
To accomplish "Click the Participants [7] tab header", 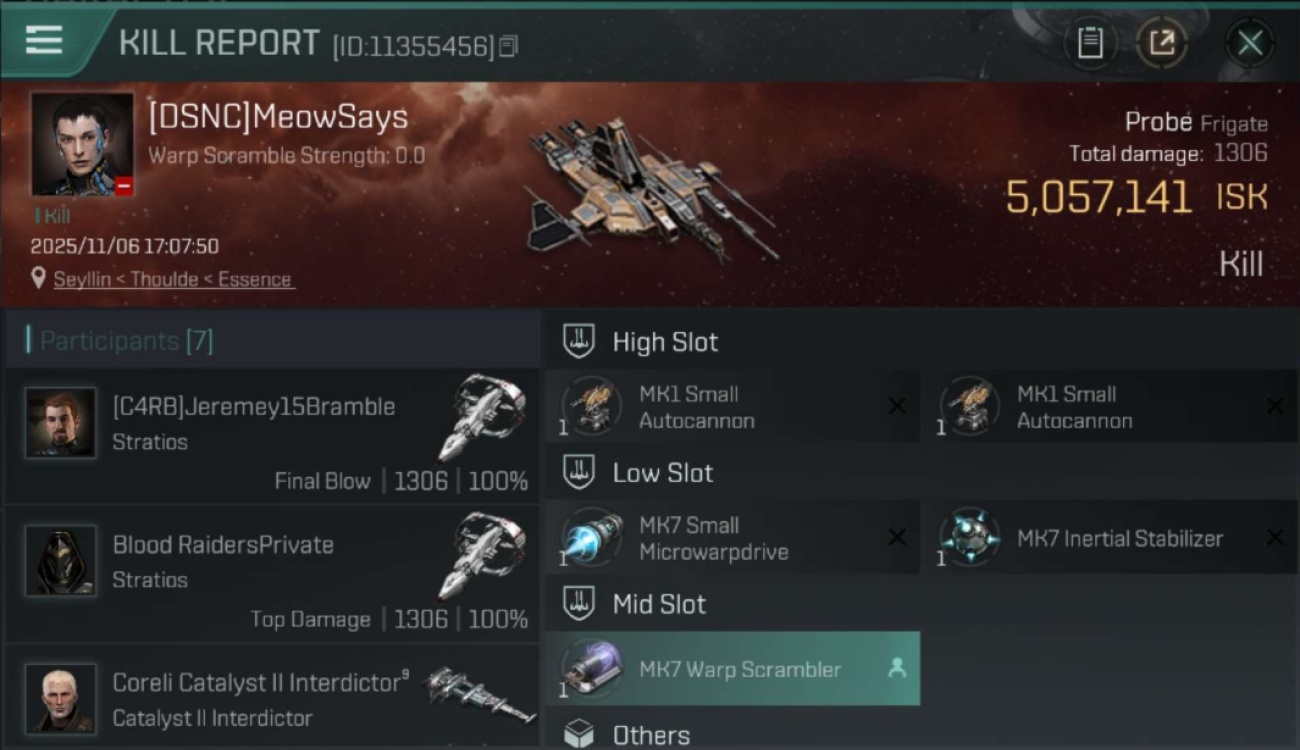I will point(126,341).
